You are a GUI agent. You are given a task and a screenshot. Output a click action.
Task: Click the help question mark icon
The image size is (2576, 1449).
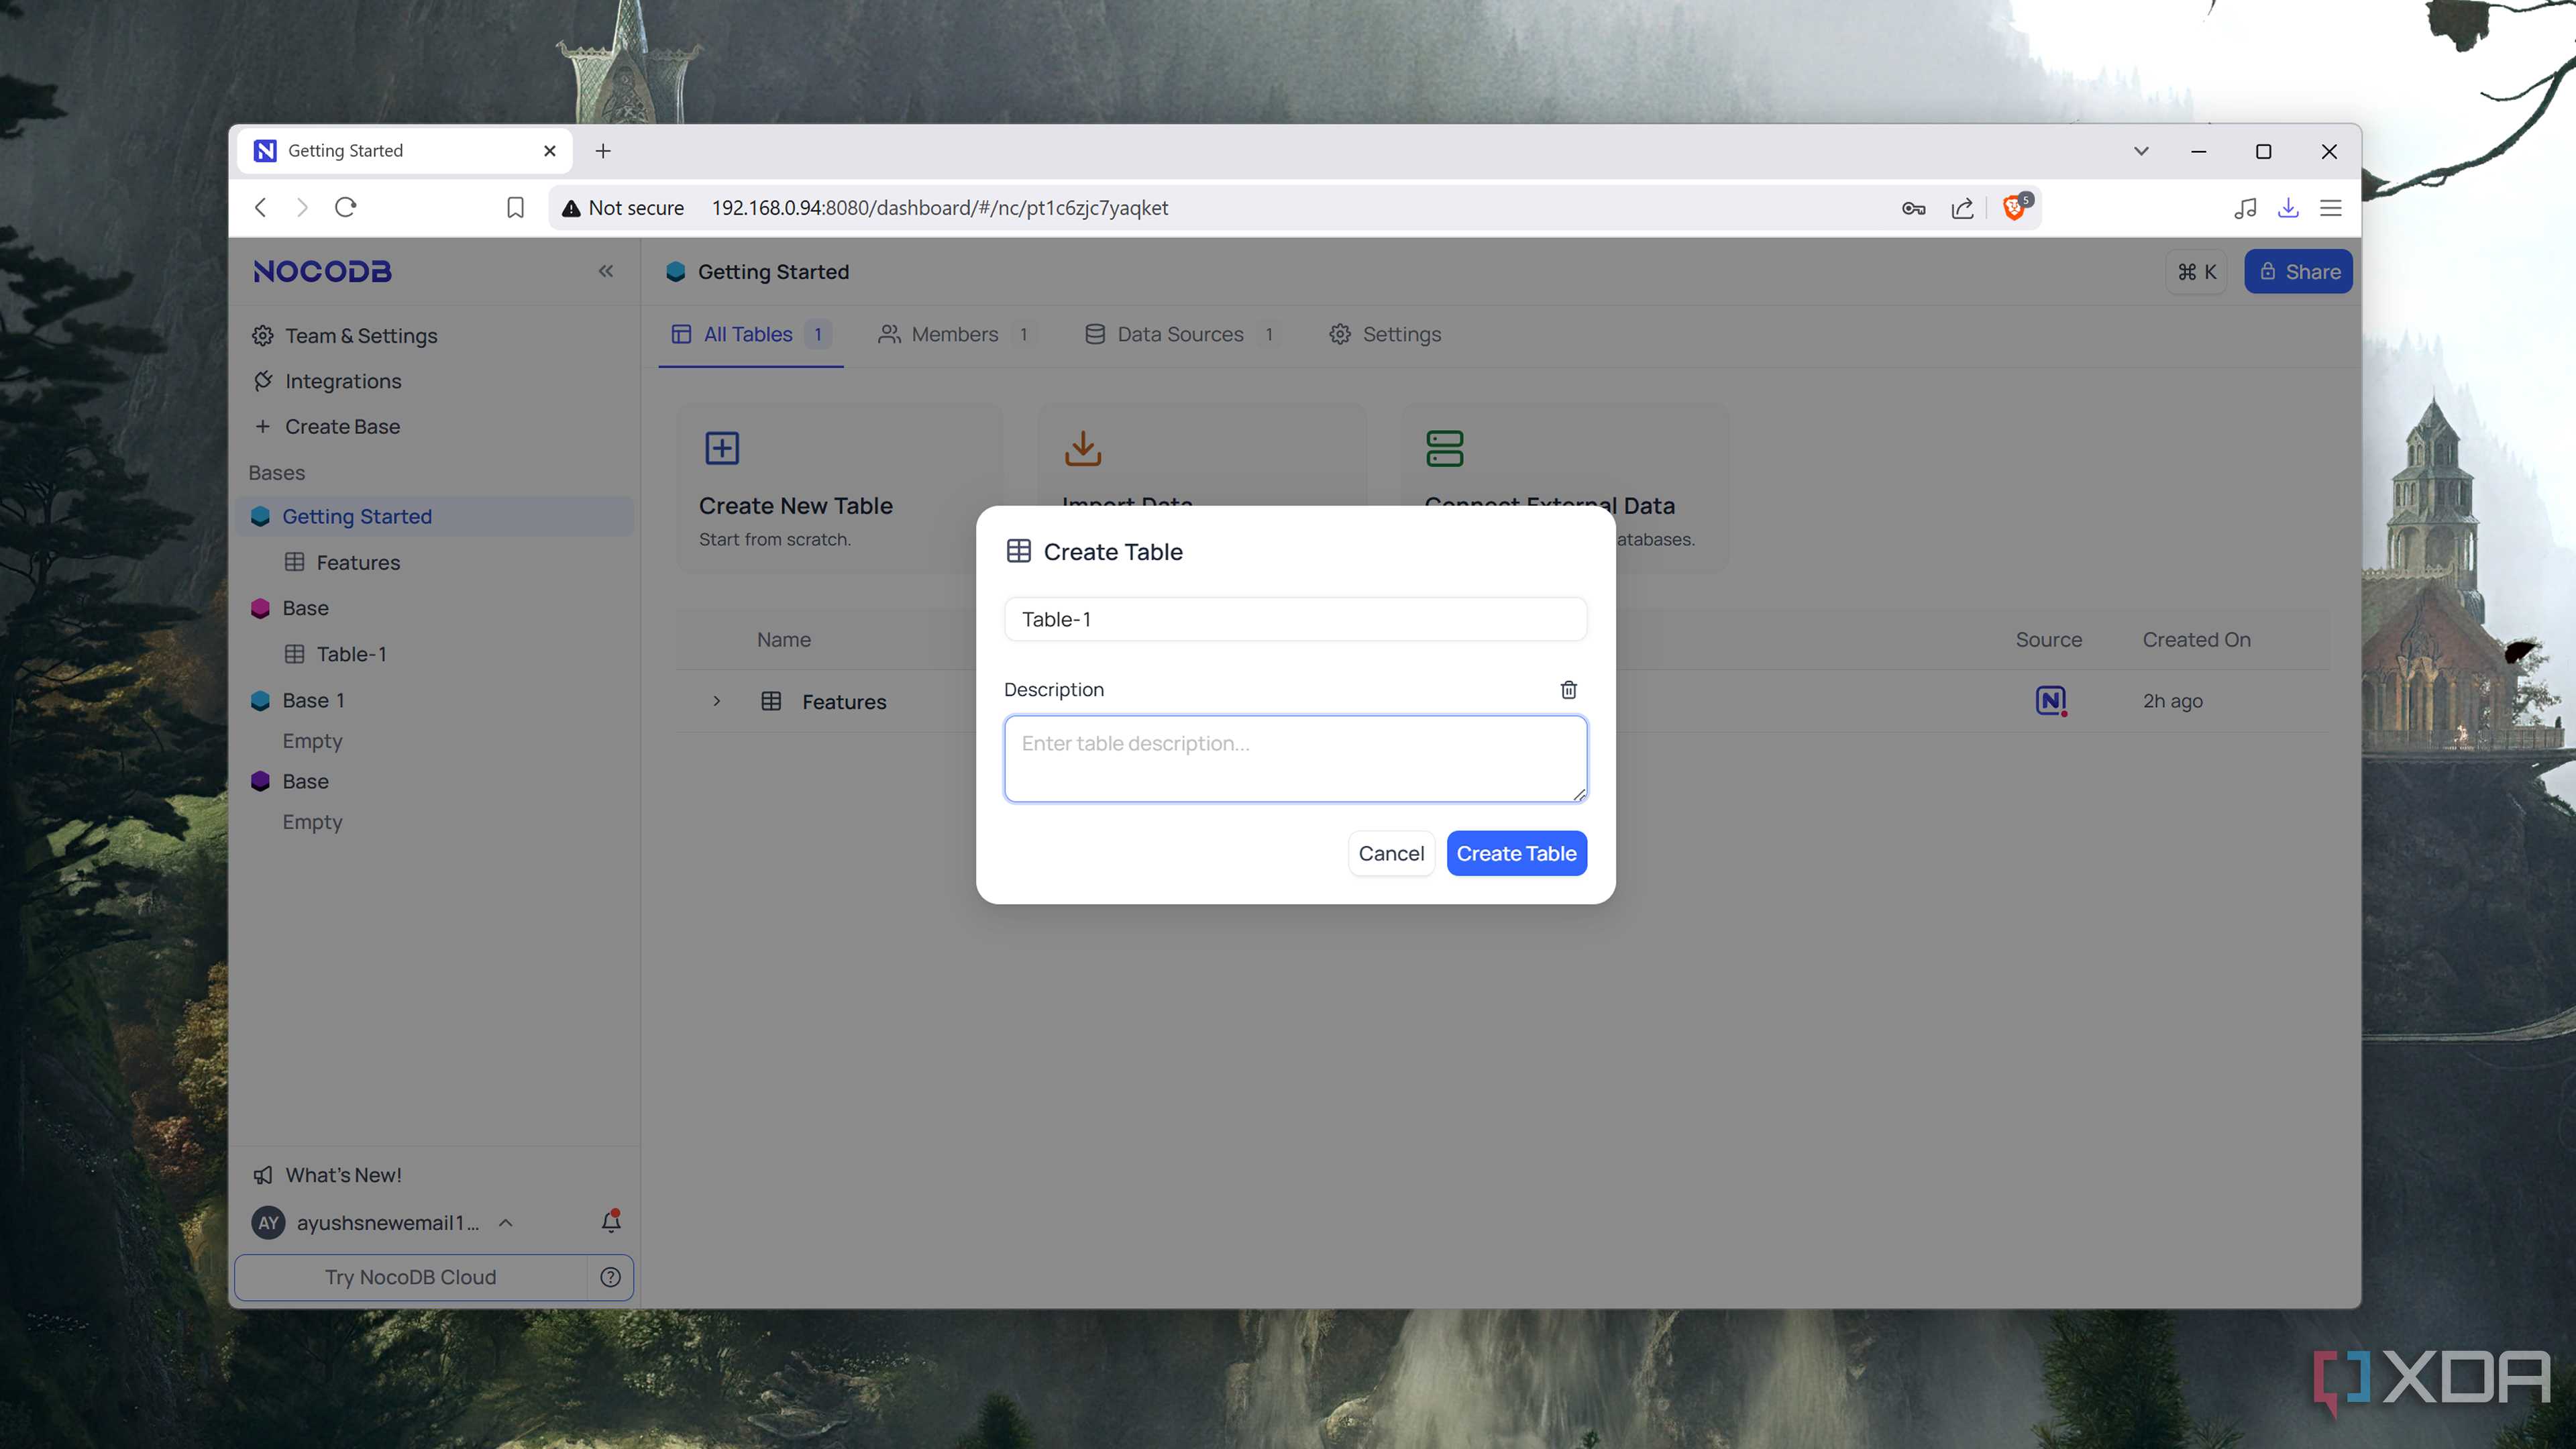pyautogui.click(x=610, y=1277)
